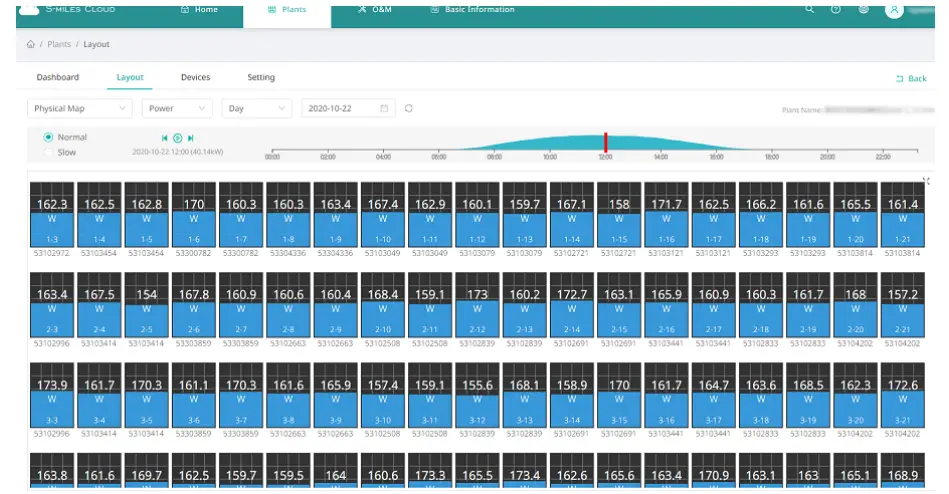Select the Slow speed radio button

pyautogui.click(x=48, y=152)
